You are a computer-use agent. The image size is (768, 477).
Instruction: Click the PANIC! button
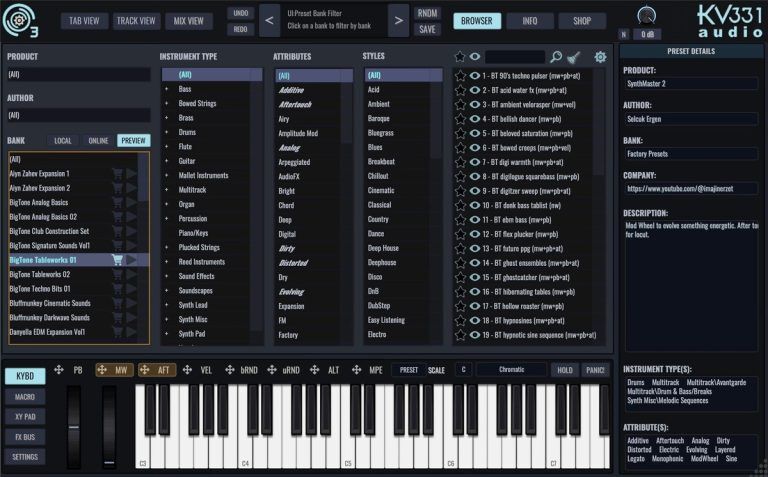595,370
